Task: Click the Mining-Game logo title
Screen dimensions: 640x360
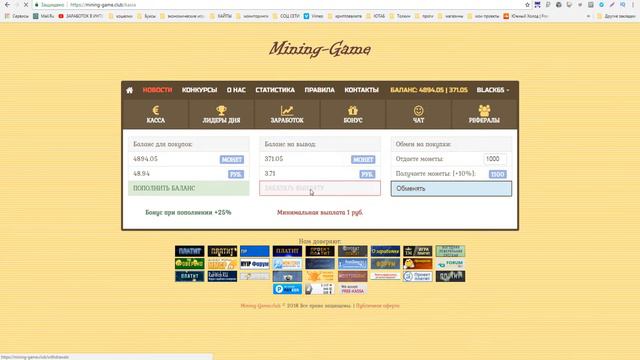Action: [320, 49]
